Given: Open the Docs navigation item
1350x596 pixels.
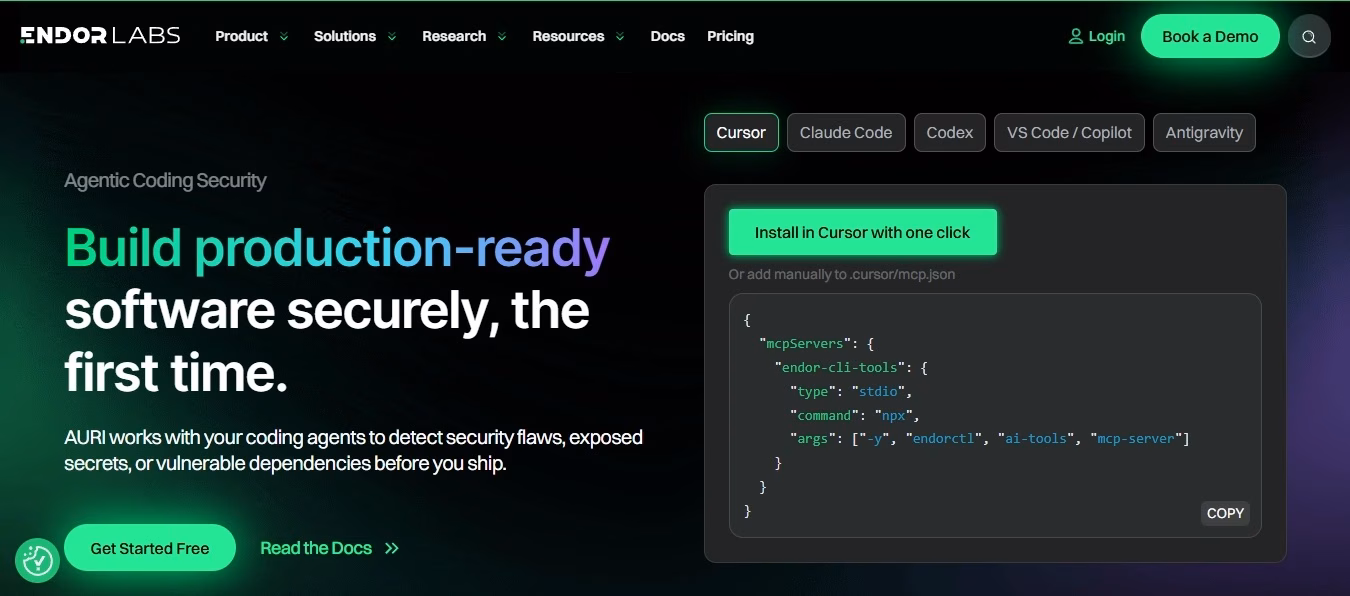Looking at the screenshot, I should [x=668, y=36].
